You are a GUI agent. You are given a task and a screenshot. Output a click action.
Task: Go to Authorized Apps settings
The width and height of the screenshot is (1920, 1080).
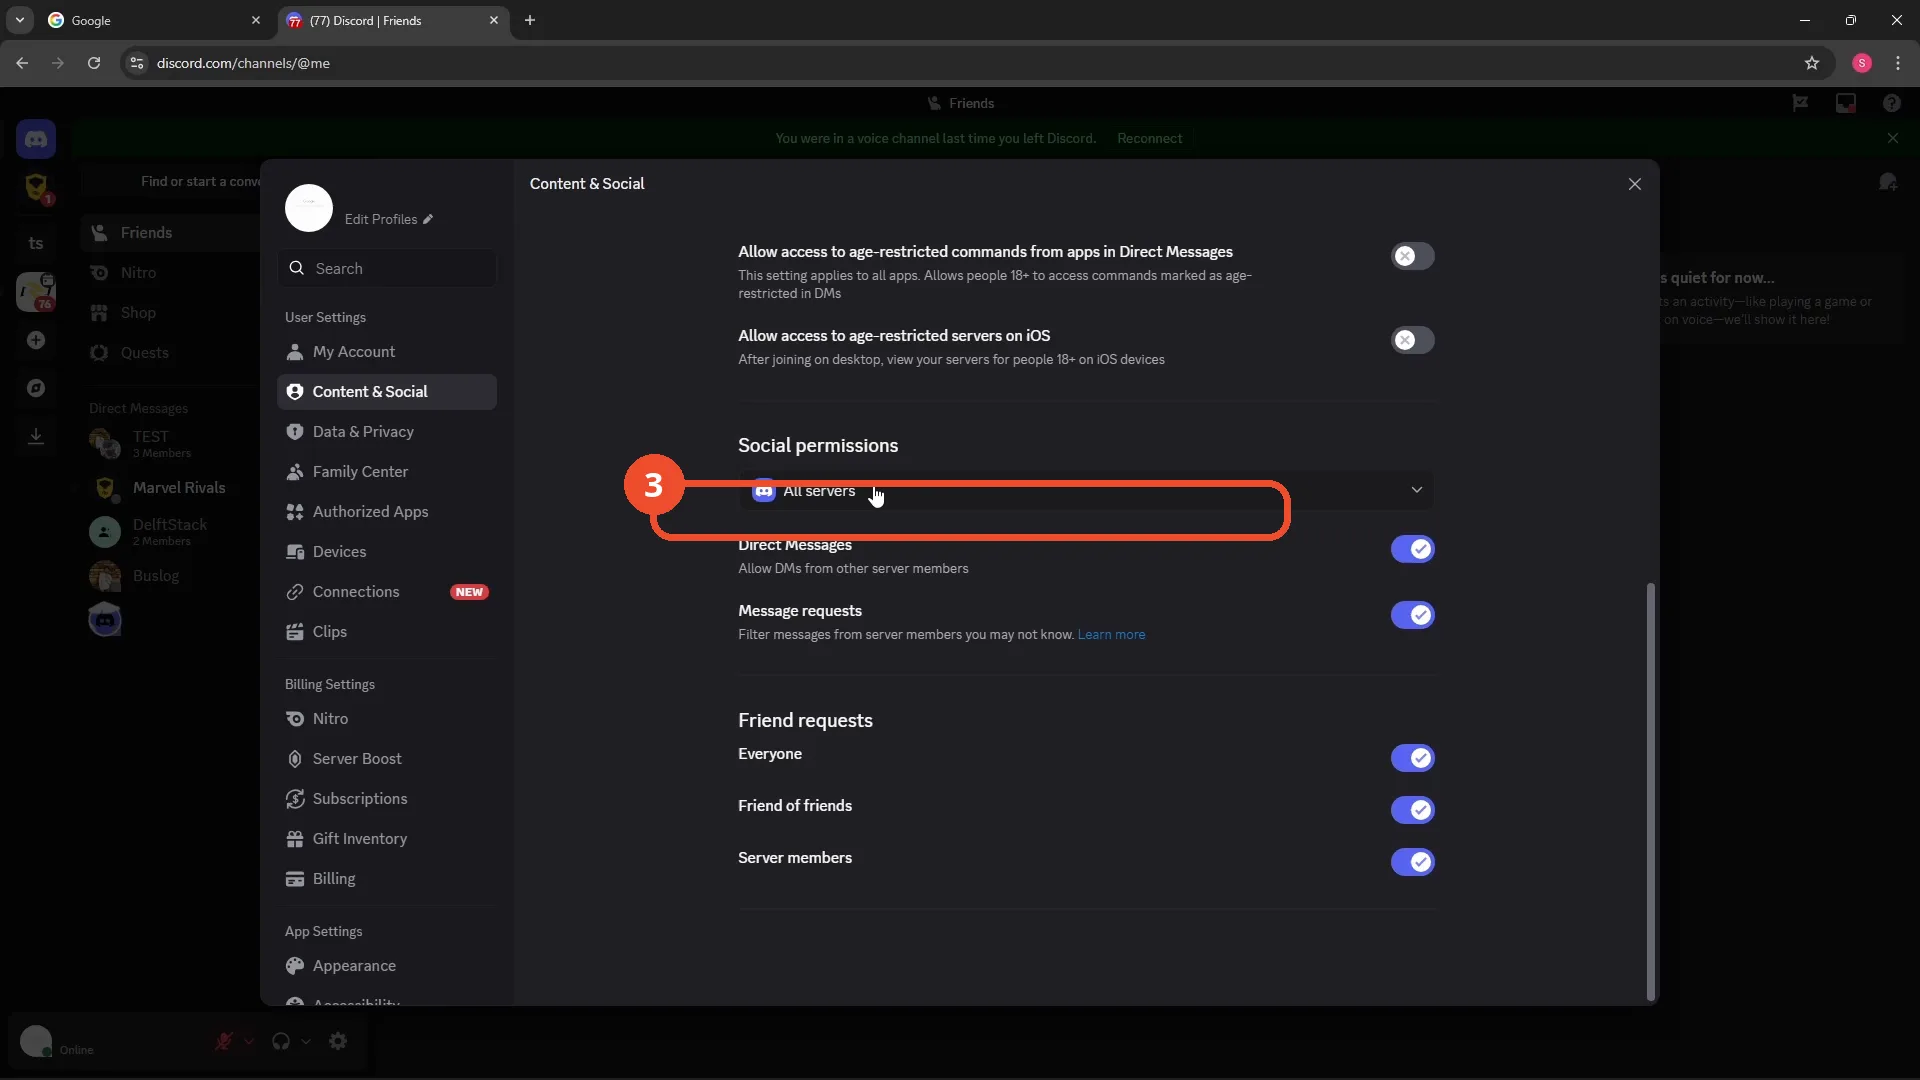pyautogui.click(x=386, y=512)
